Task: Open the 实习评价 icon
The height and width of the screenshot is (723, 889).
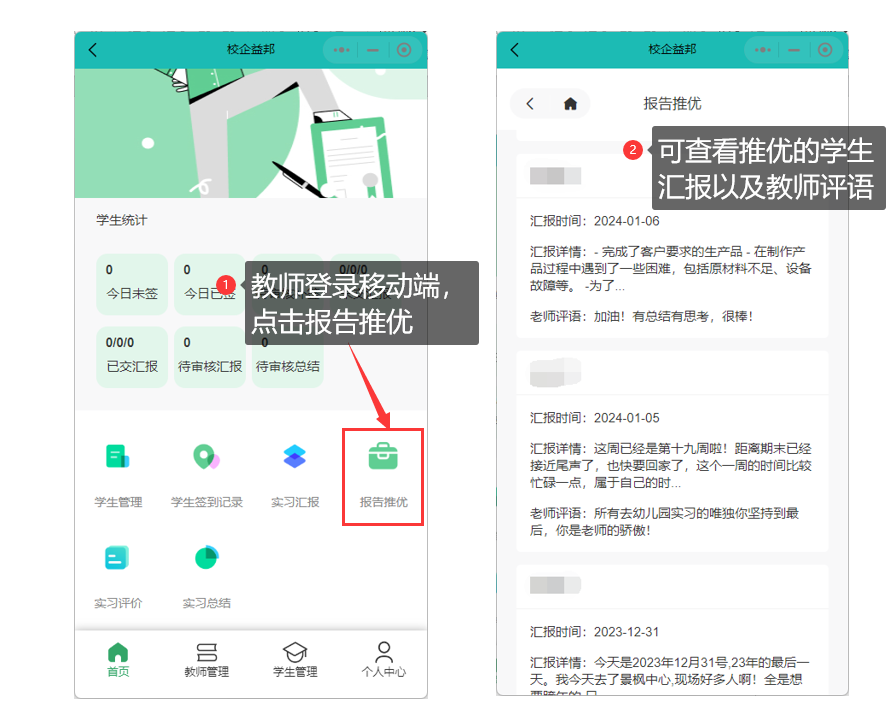Action: click(118, 559)
